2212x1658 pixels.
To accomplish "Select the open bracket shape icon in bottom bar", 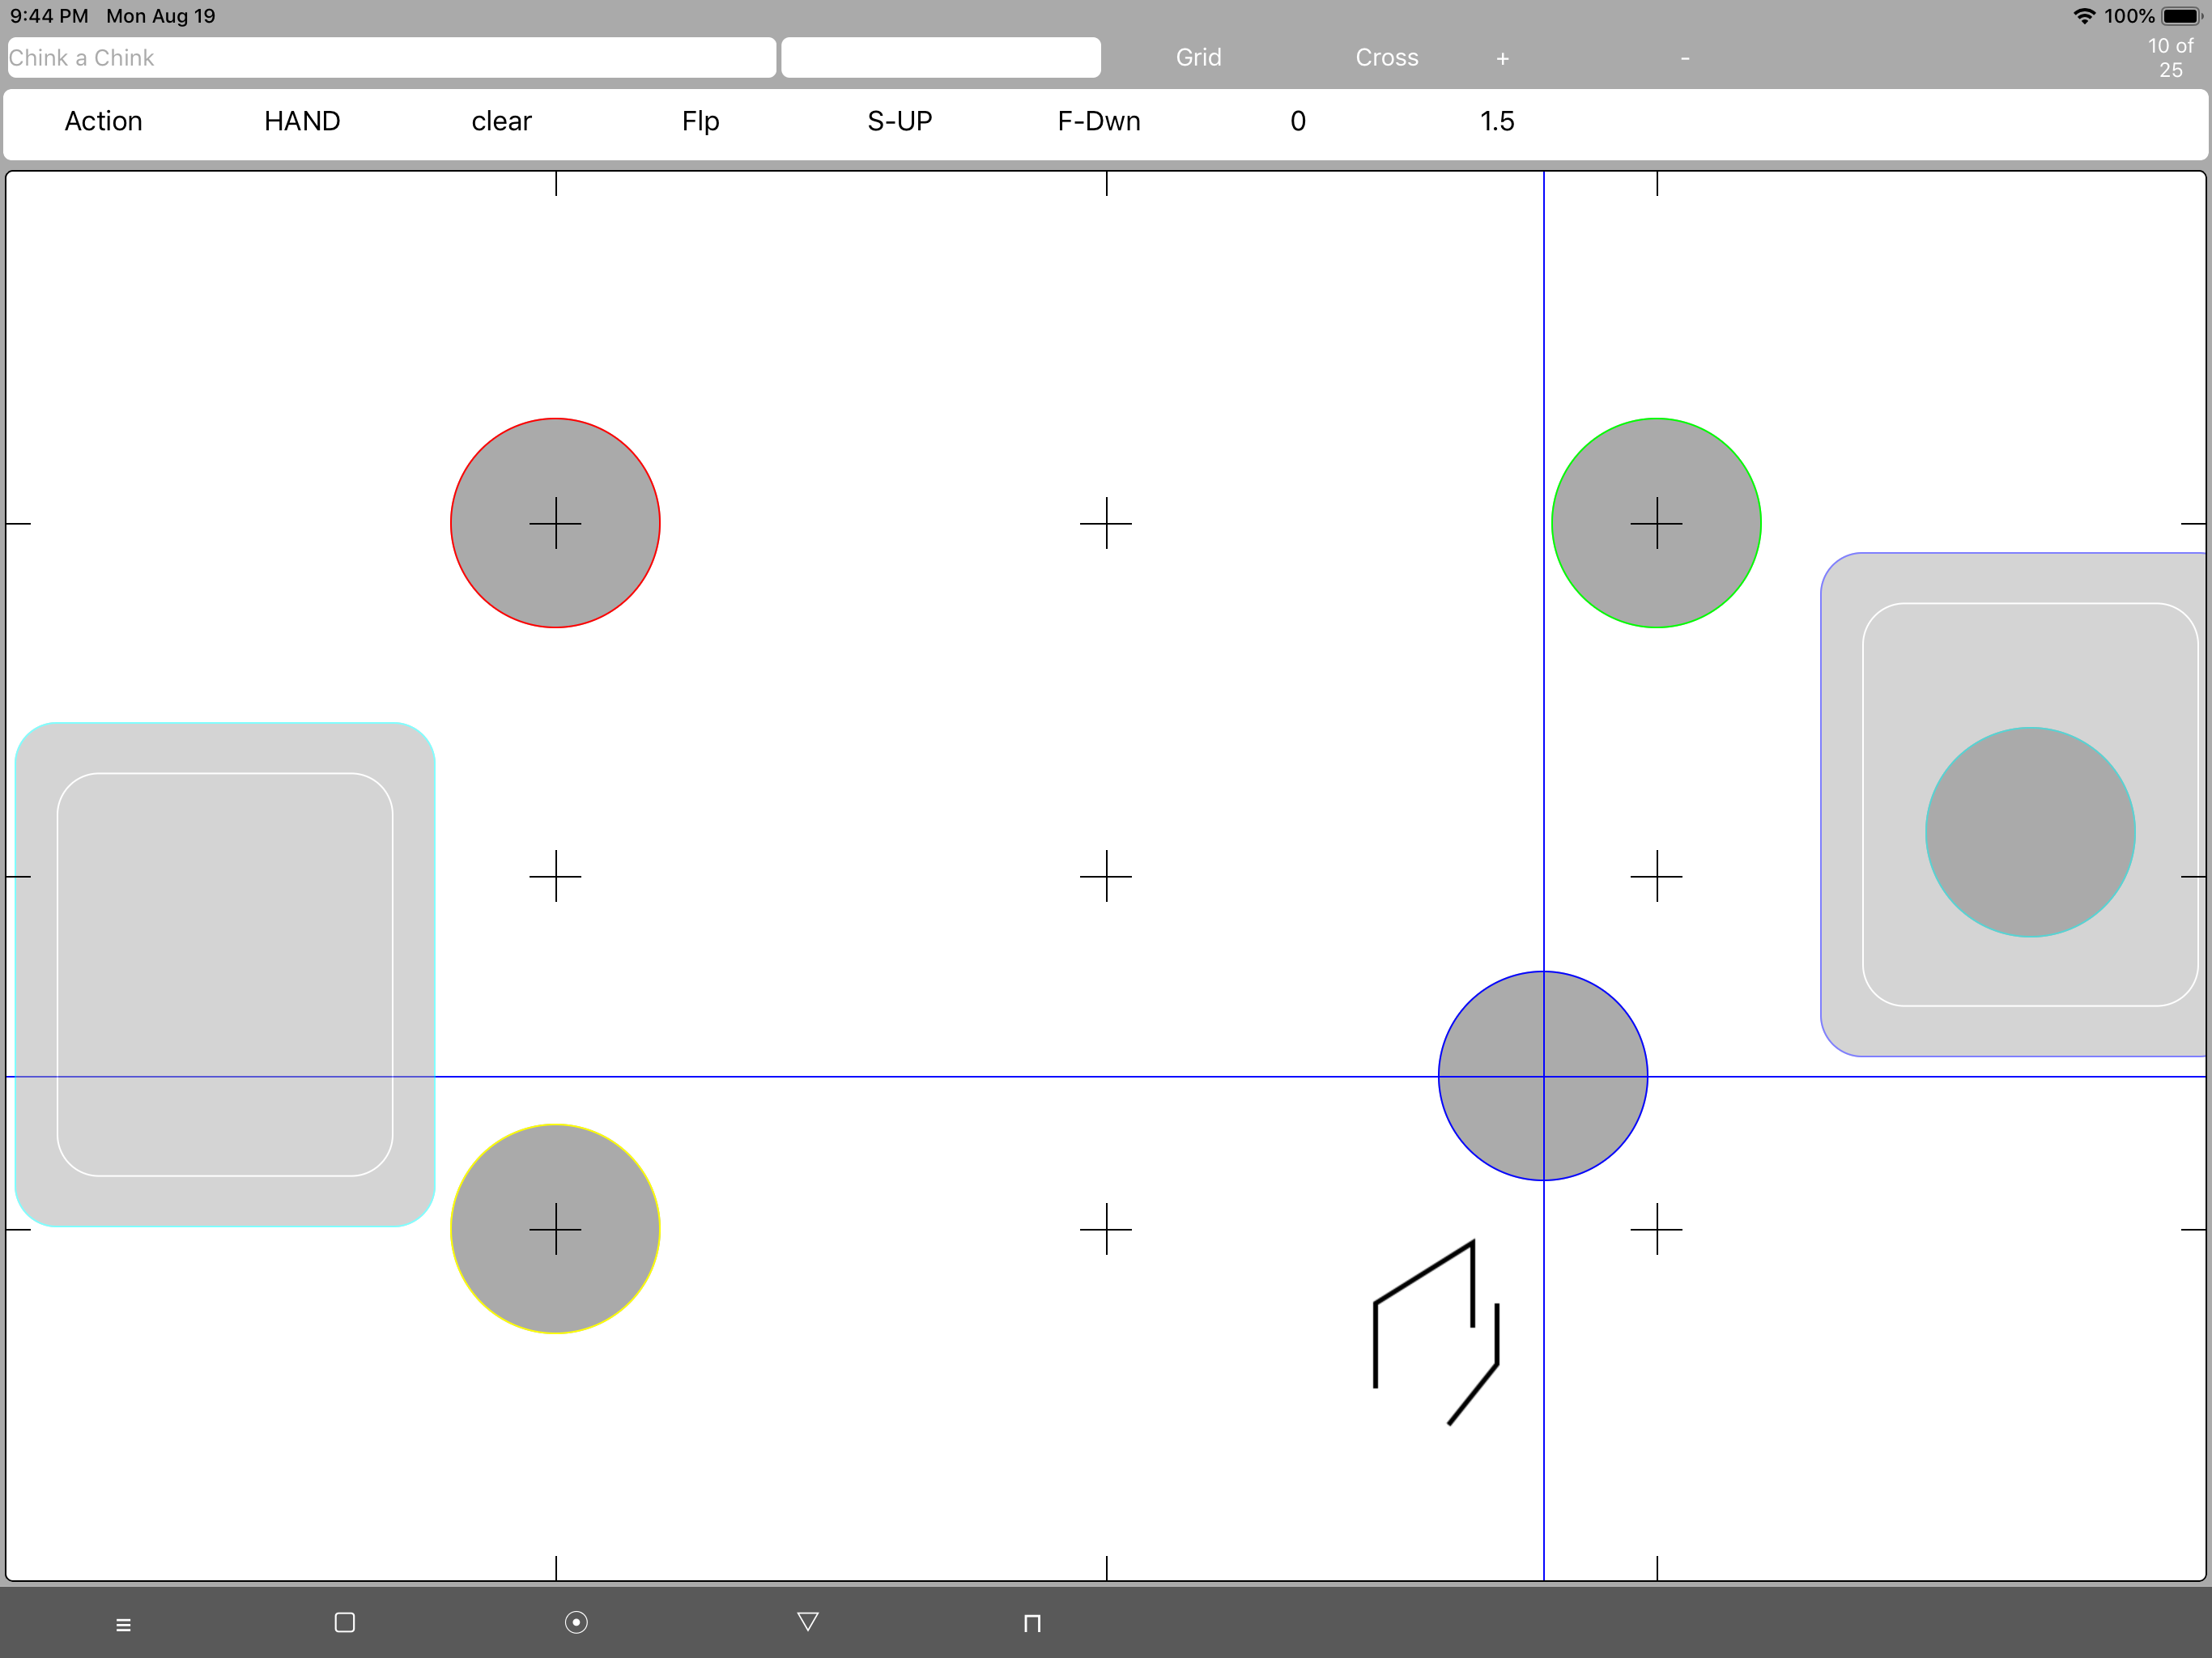I will 1032,1623.
